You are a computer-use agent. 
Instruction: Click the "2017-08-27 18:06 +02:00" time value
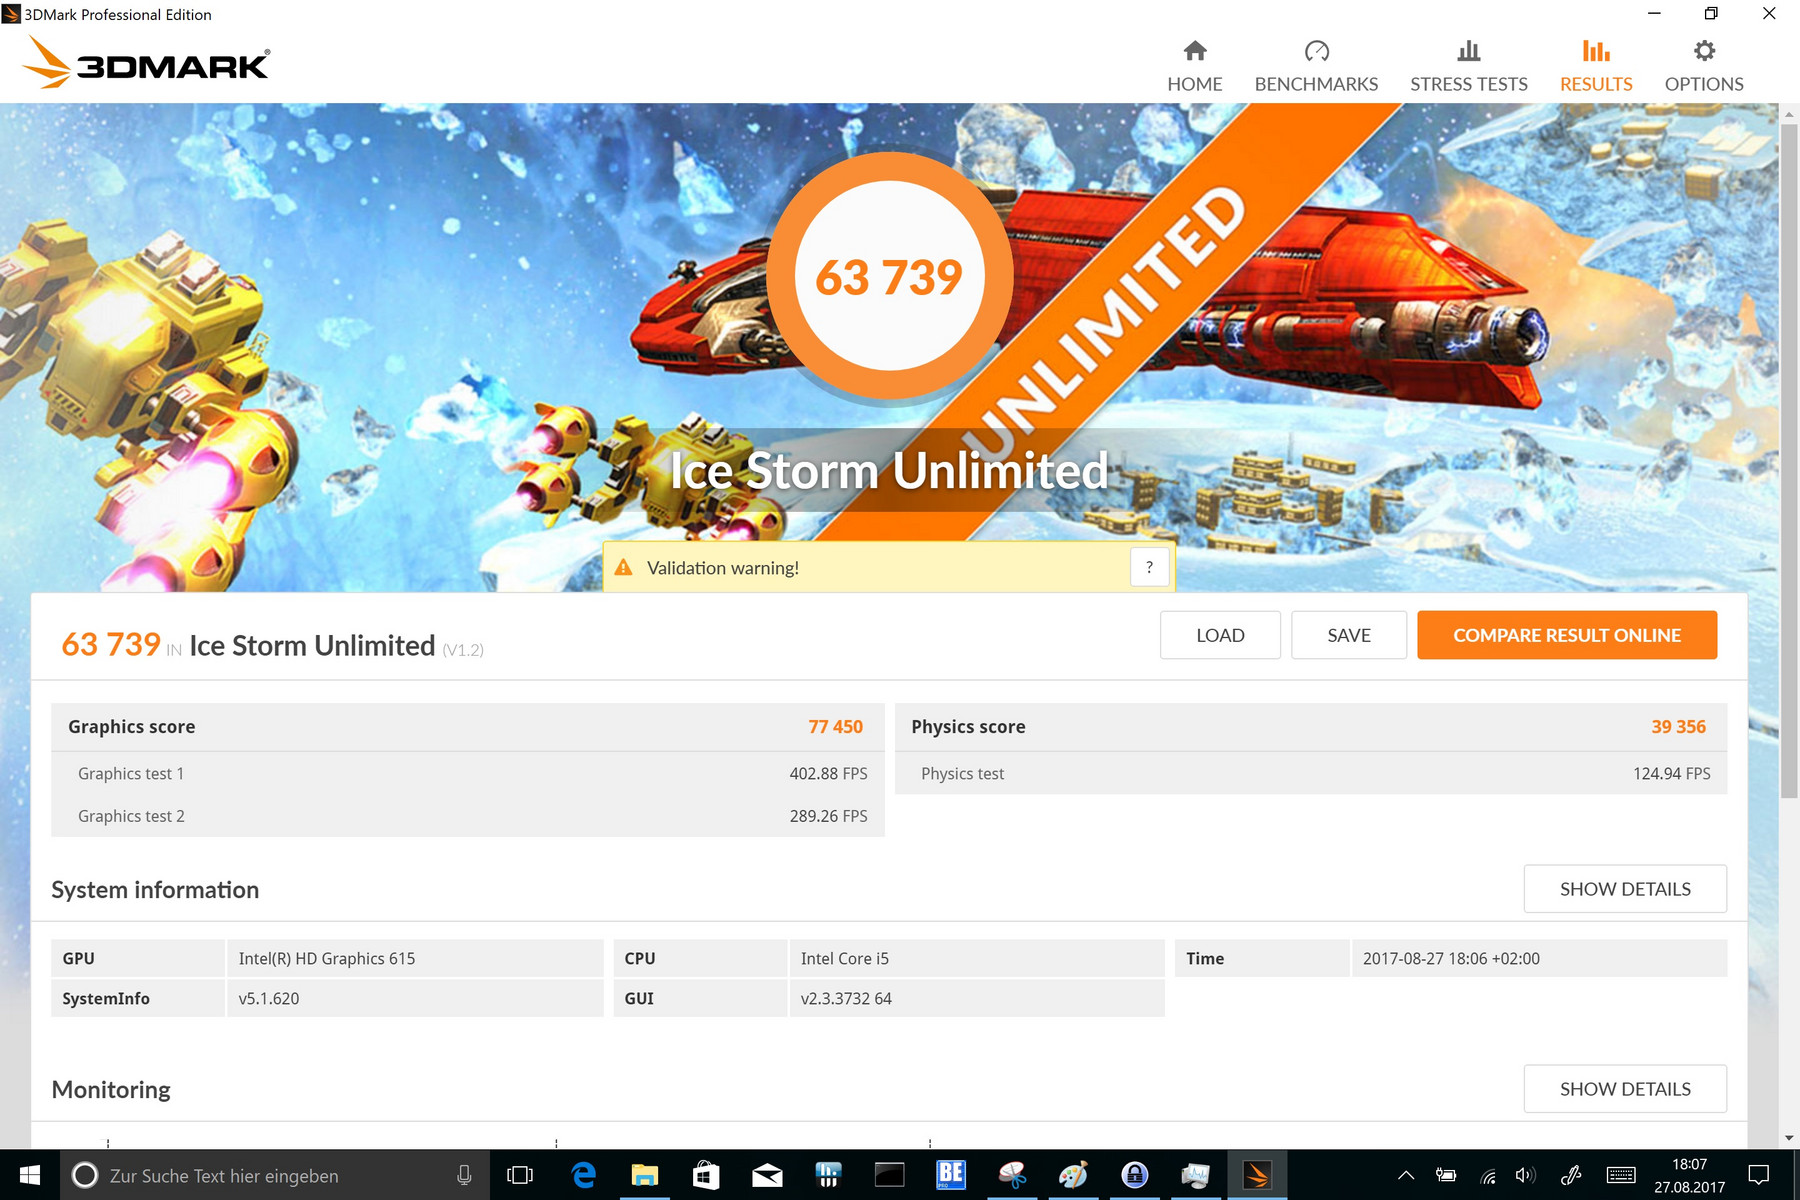point(1451,959)
